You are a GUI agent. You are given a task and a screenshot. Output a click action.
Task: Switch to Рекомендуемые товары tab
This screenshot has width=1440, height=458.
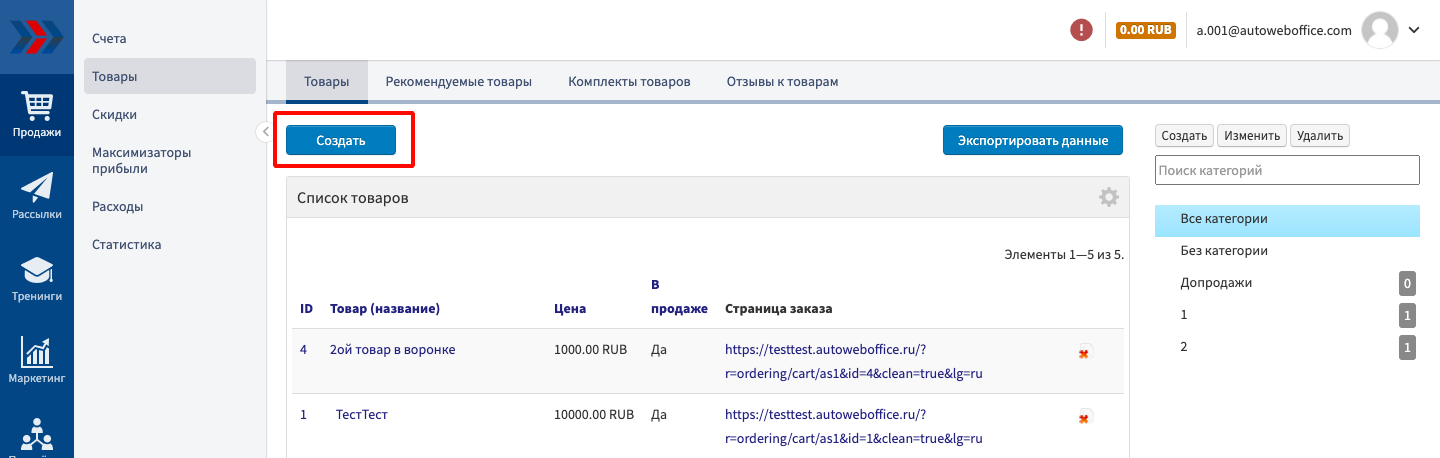[x=458, y=82]
